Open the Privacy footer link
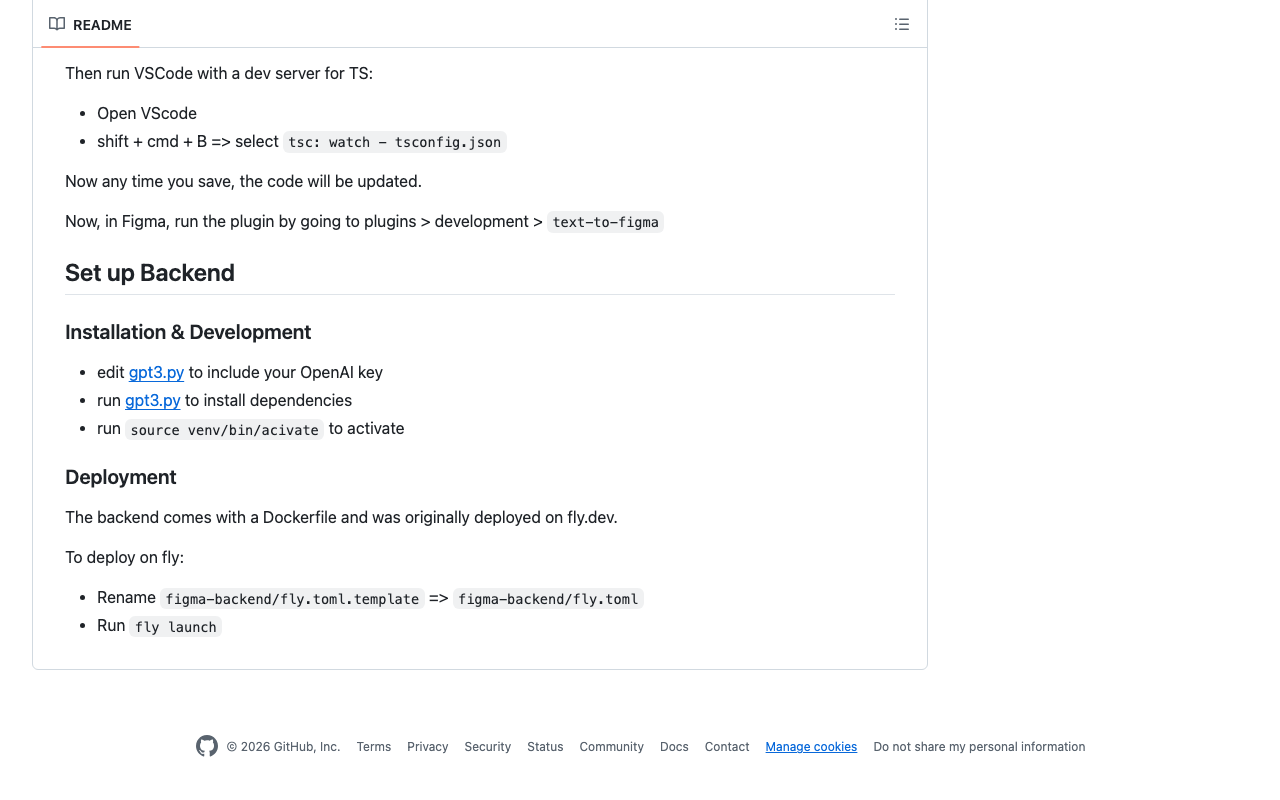The image size is (1280, 800). (x=428, y=747)
